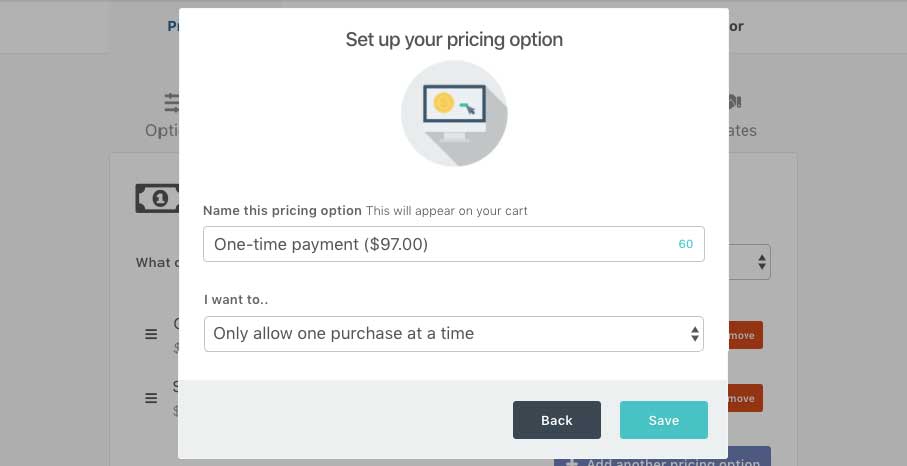Image resolution: width=907 pixels, height=466 pixels.
Task: Remove the upper pricing option row
Action: pos(745,335)
